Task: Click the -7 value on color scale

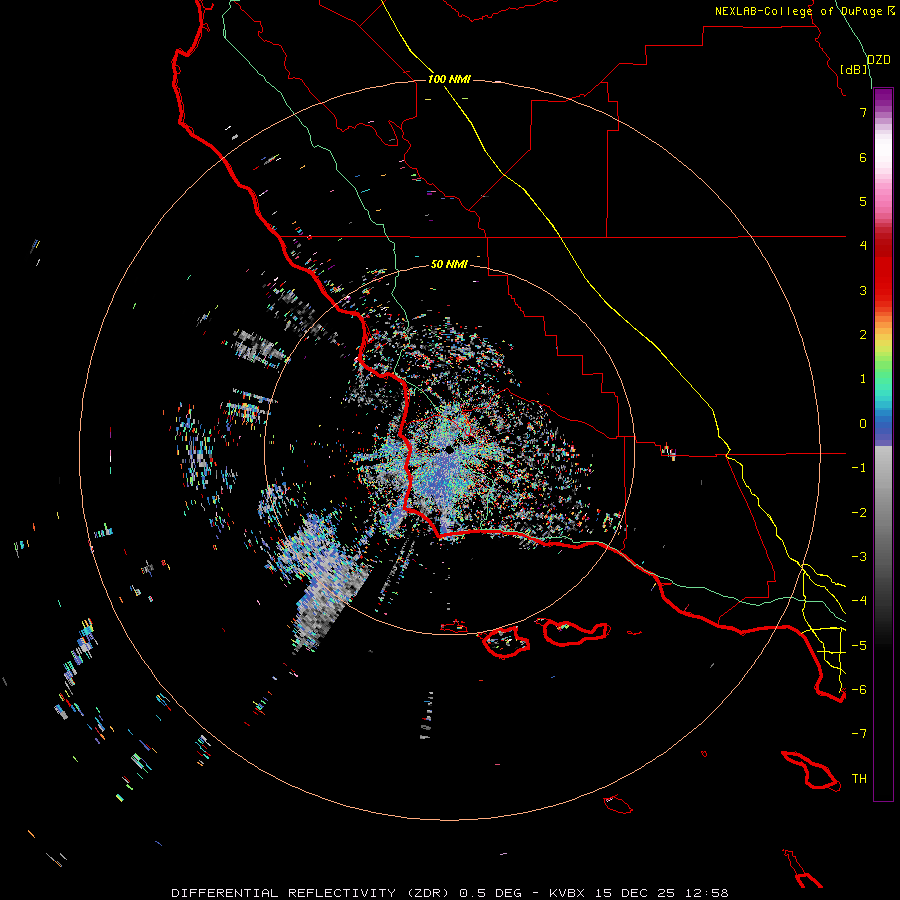Action: coord(859,734)
